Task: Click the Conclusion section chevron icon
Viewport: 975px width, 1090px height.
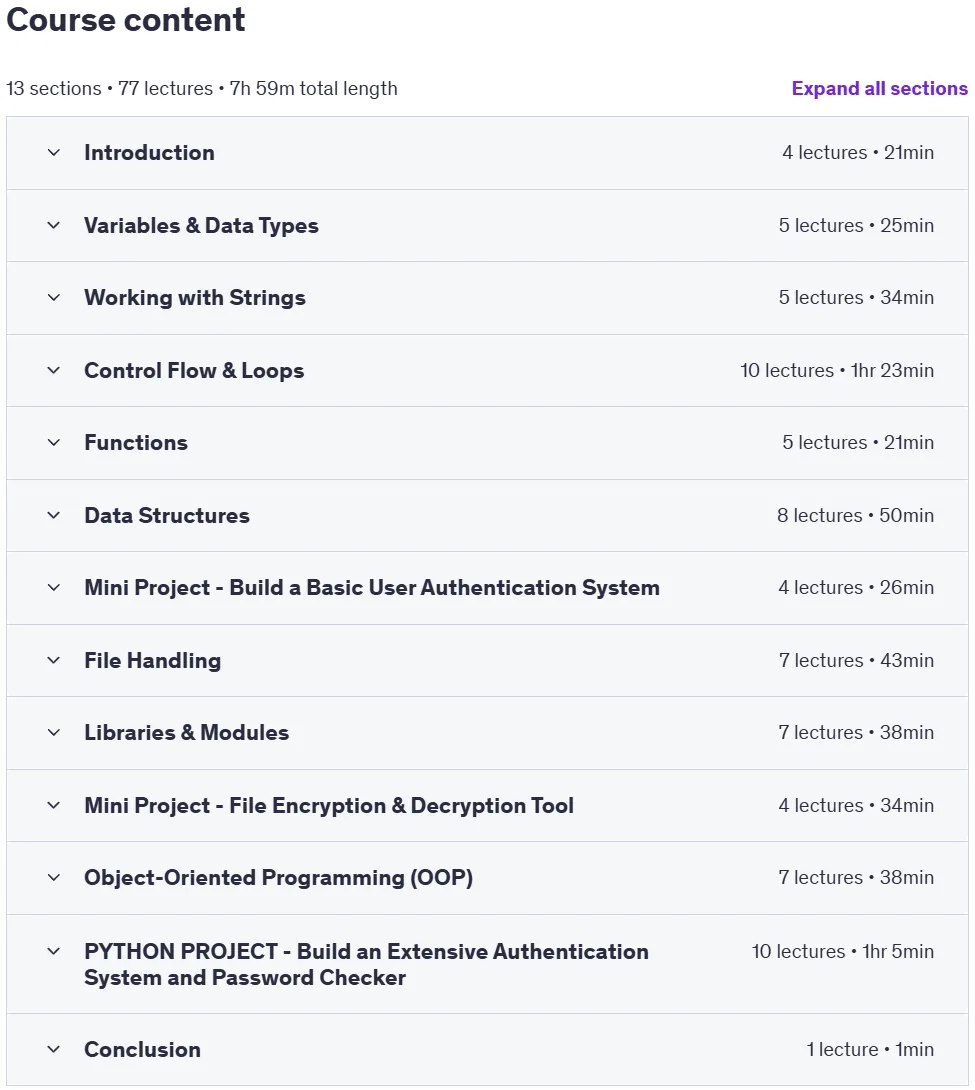Action: click(x=54, y=1050)
